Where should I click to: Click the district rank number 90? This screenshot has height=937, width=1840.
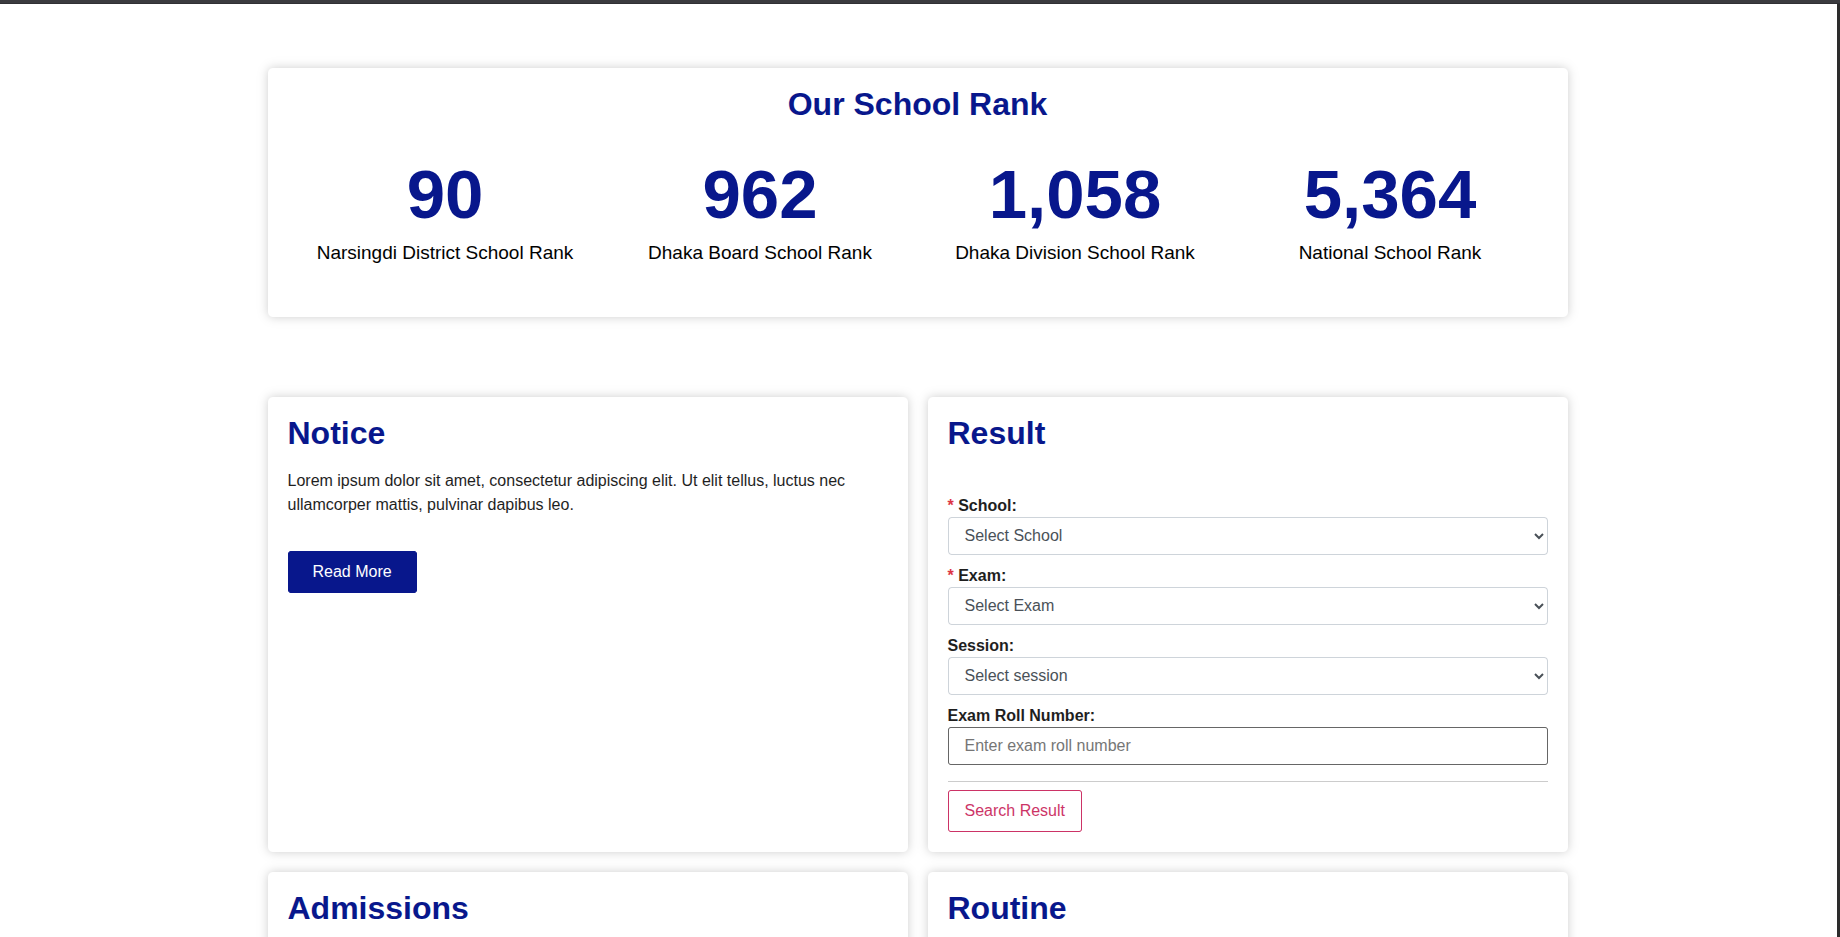click(x=445, y=194)
